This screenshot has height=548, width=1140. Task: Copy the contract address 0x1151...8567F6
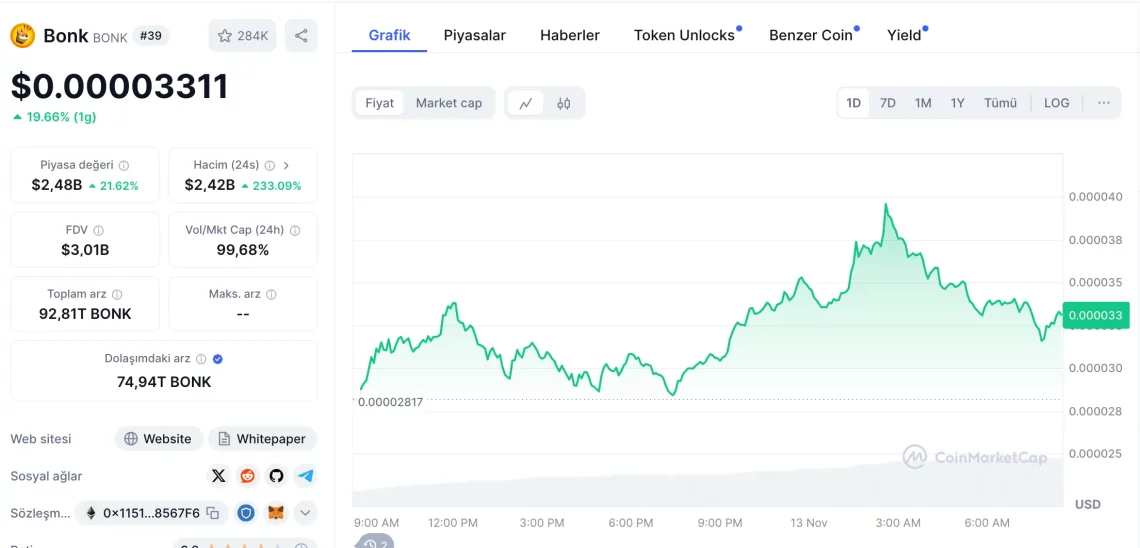212,513
